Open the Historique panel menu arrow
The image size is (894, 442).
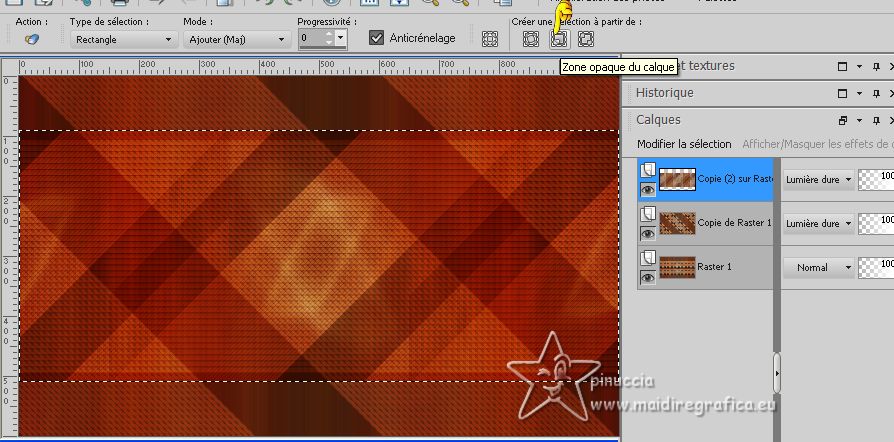(859, 93)
